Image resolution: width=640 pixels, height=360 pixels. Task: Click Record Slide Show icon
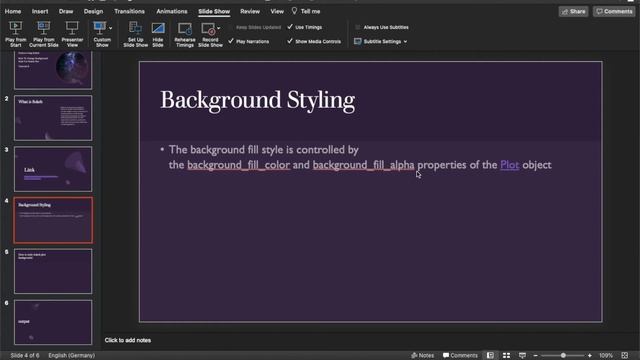click(x=209, y=29)
